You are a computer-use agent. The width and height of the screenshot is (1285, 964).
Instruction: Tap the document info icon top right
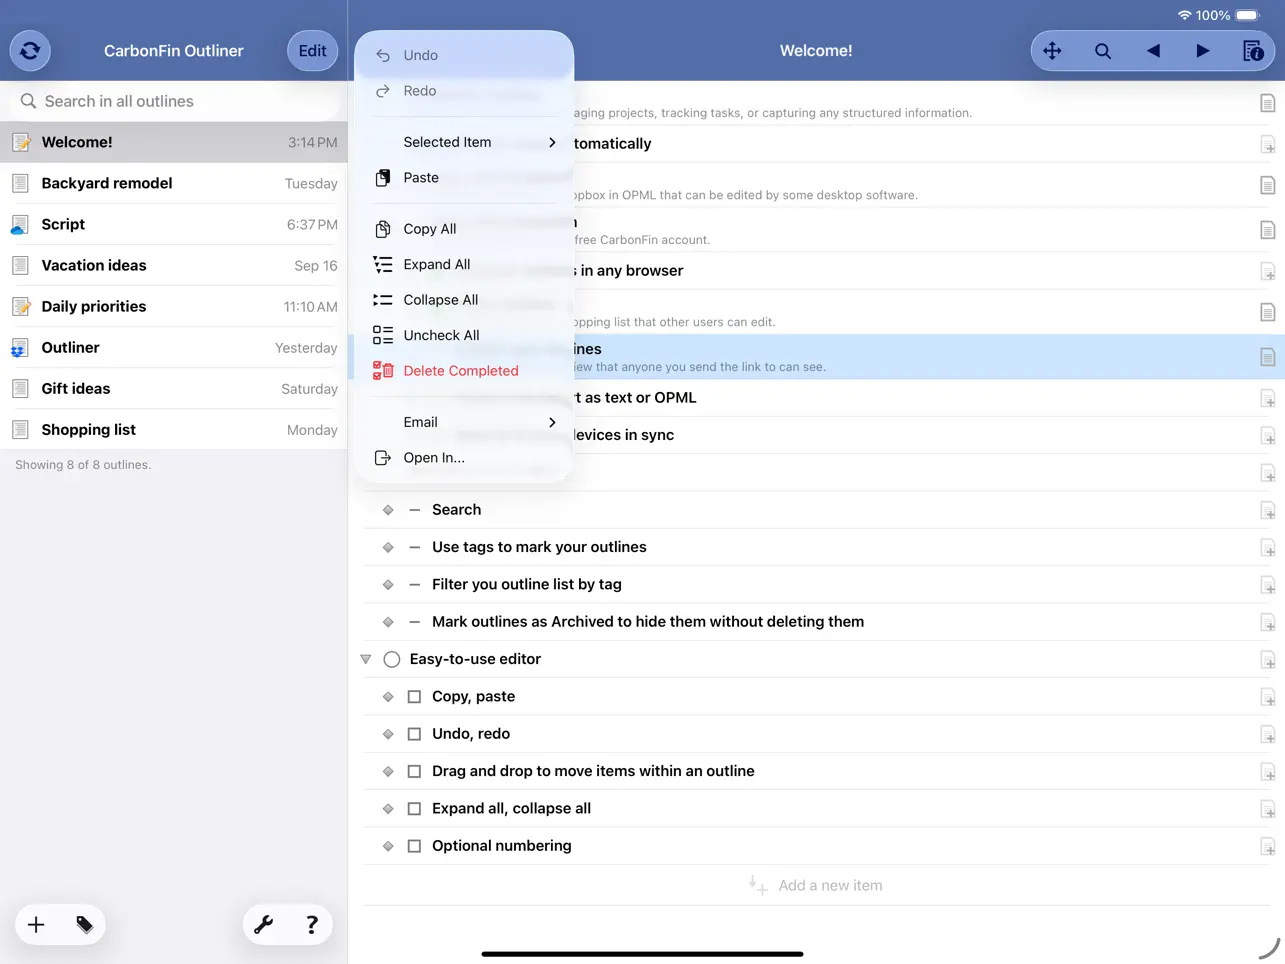coord(1252,50)
